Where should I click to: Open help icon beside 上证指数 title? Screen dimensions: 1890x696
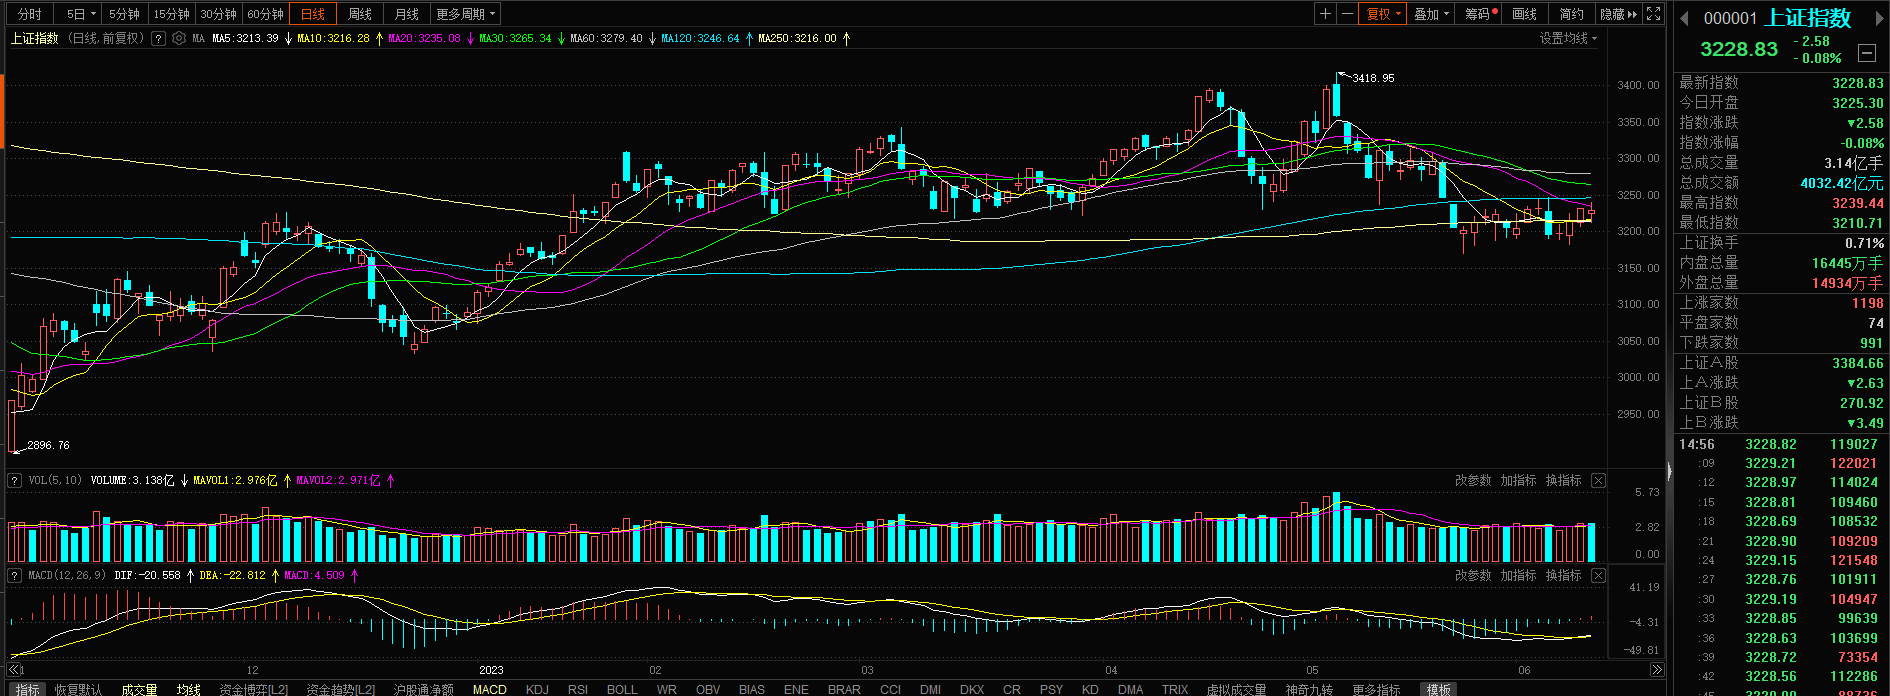tap(158, 38)
